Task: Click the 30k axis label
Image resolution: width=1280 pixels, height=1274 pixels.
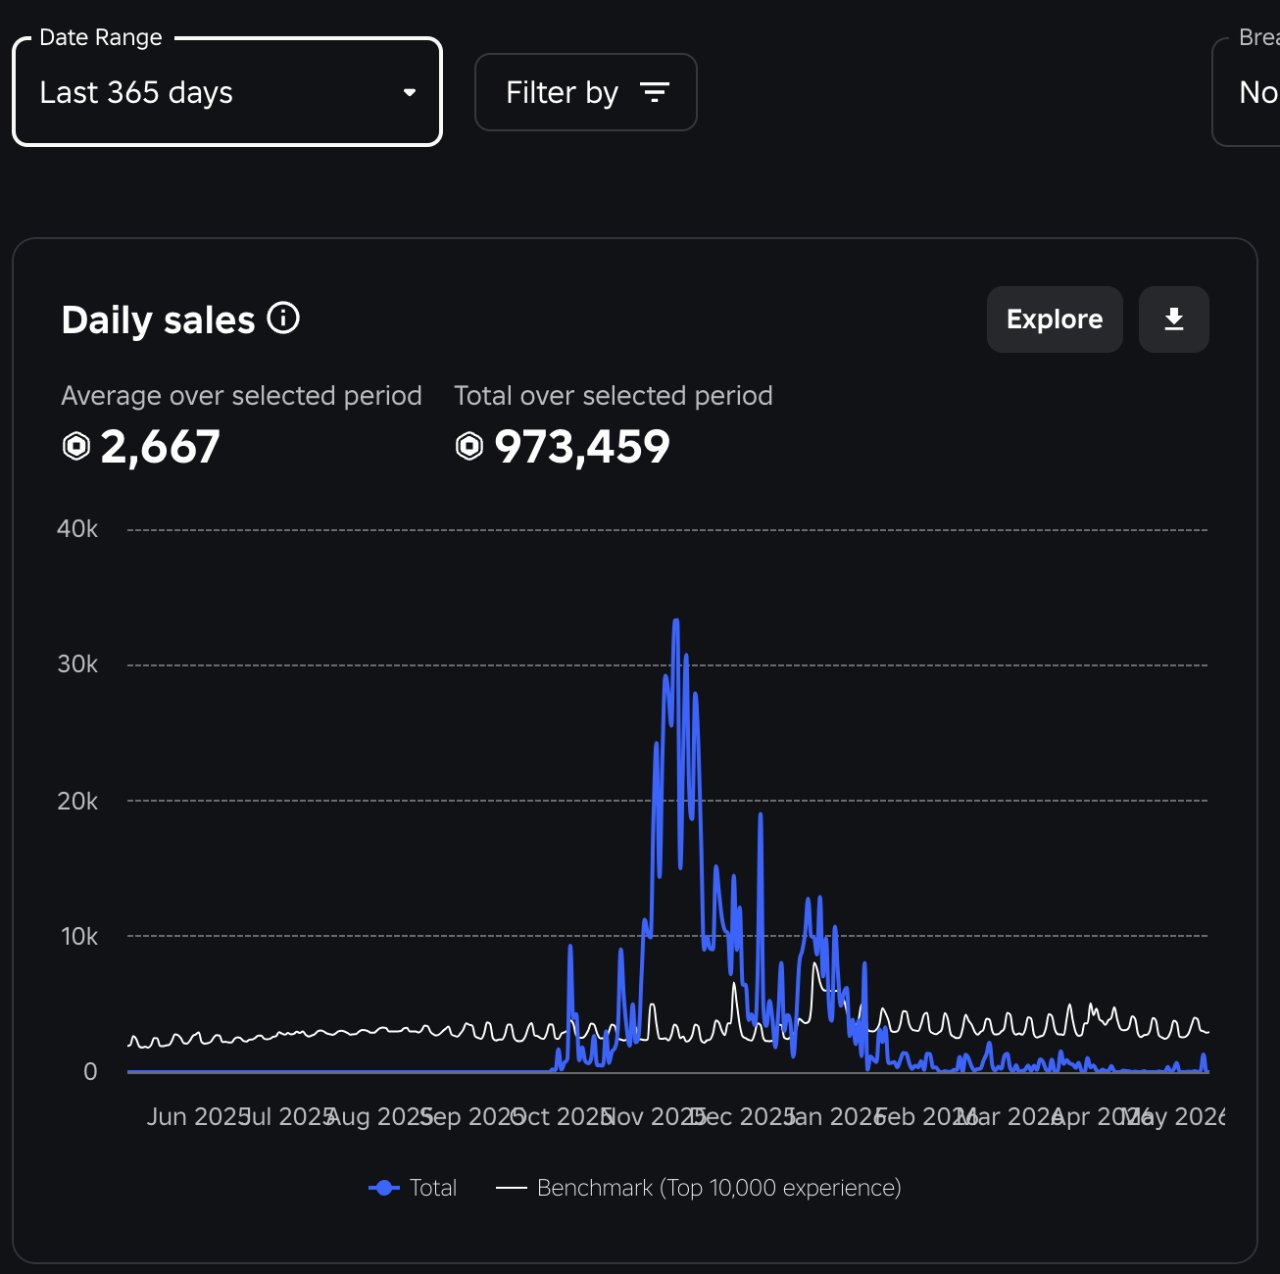Action: coord(77,664)
